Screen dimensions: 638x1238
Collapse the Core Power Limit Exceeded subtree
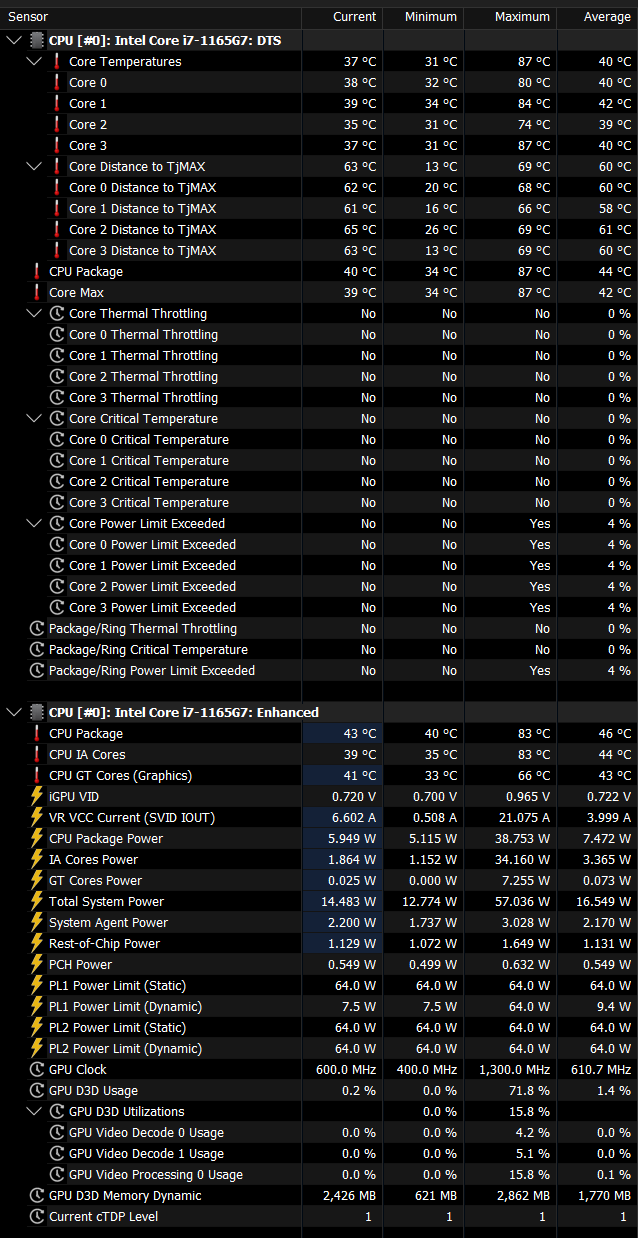click(34, 523)
